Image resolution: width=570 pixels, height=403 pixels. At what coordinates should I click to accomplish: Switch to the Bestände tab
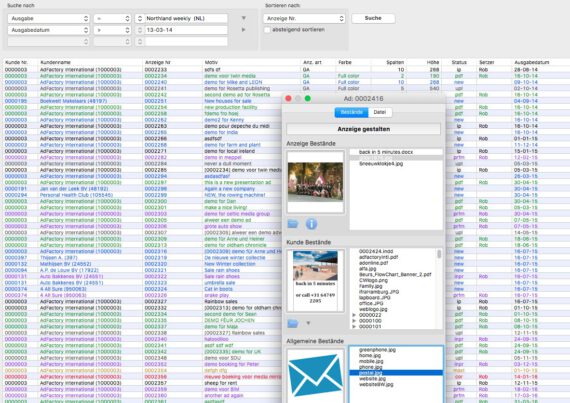(x=351, y=112)
